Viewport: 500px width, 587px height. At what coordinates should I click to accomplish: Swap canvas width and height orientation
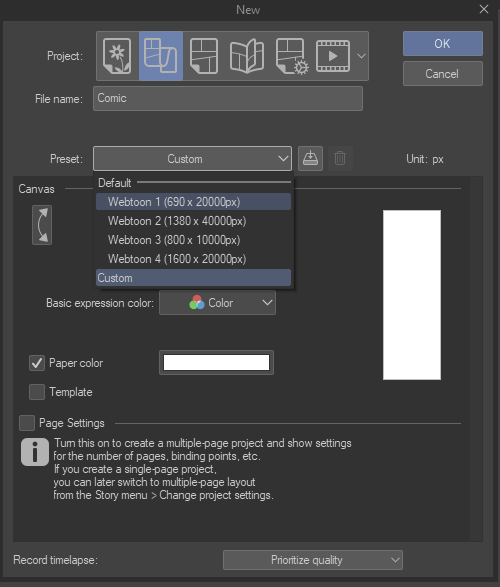point(42,225)
